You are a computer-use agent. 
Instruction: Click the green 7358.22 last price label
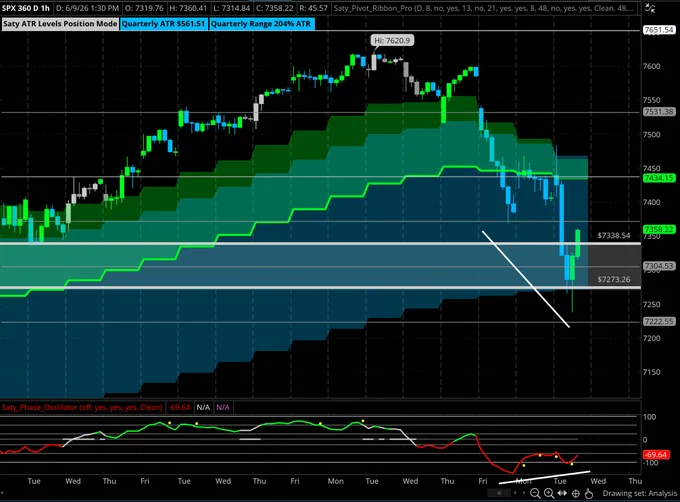point(659,229)
